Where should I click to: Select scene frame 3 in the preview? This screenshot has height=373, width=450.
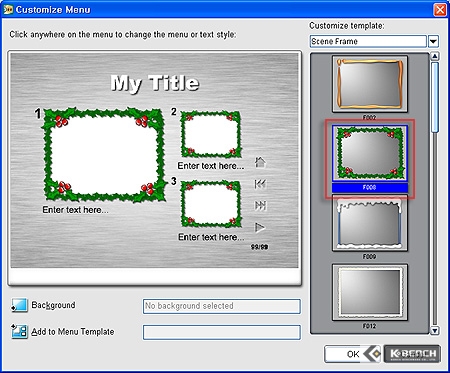tap(211, 204)
